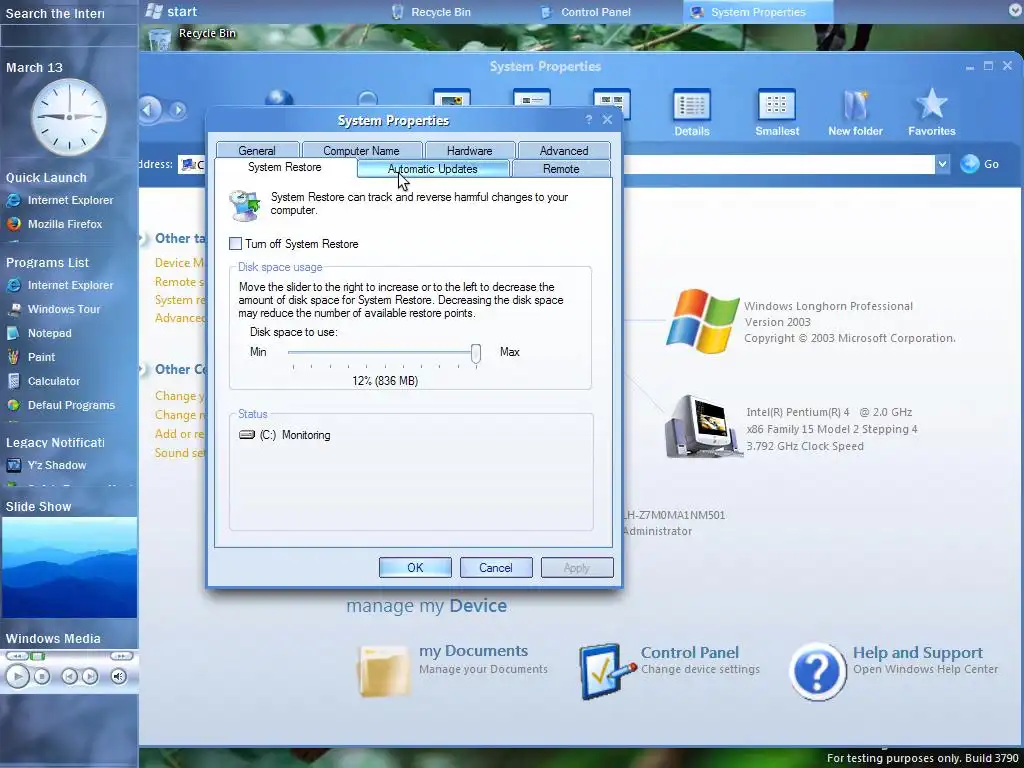The width and height of the screenshot is (1024, 768).
Task: Open the my Documents link text
Action: (473, 651)
